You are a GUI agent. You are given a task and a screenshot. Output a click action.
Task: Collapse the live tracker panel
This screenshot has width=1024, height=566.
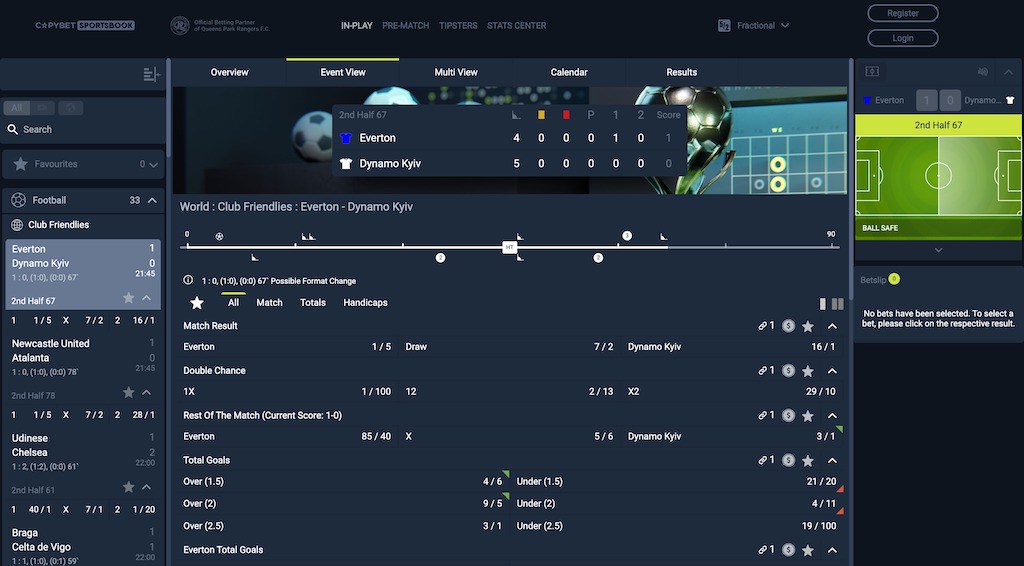point(1008,72)
